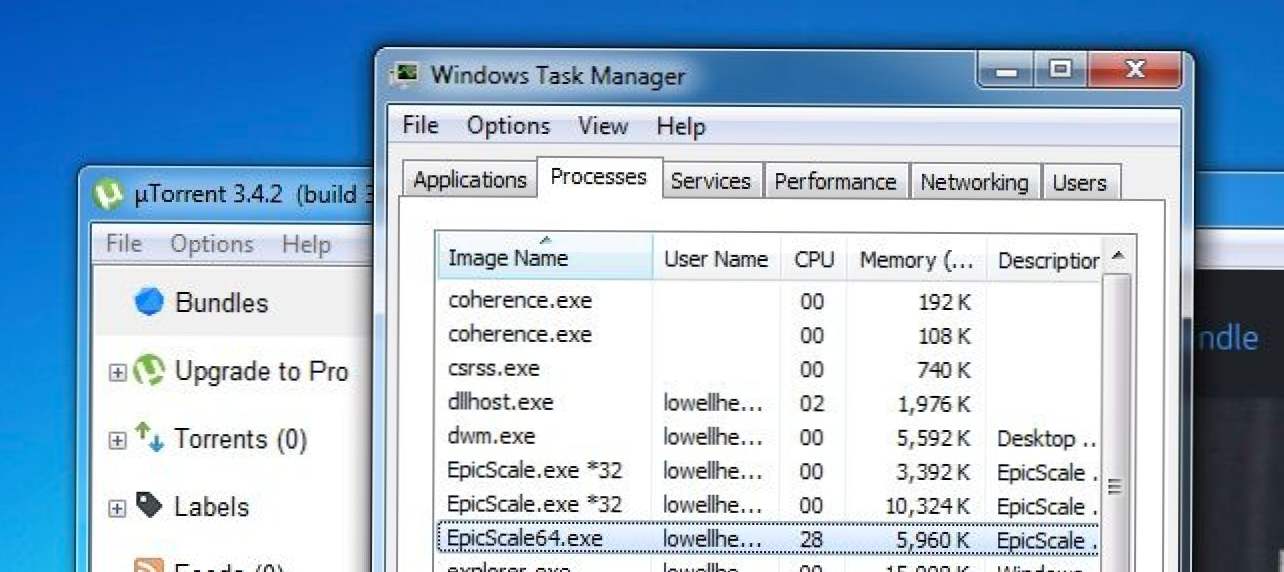Click the Torrents arrows icon in sidebar
Viewport: 1284px width, 572px height.
149,437
